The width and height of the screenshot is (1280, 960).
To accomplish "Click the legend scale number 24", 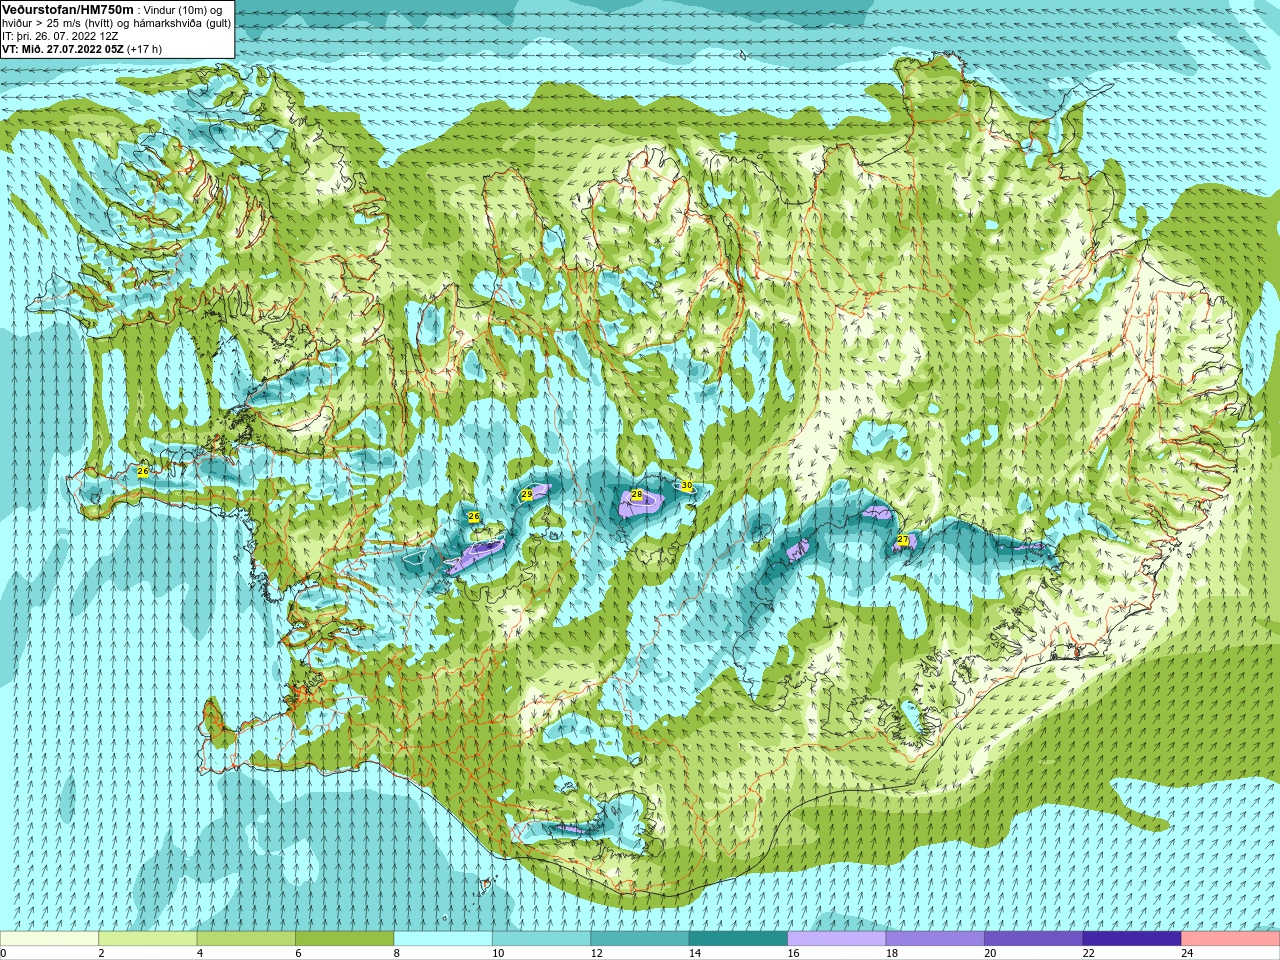I will pos(1187,953).
